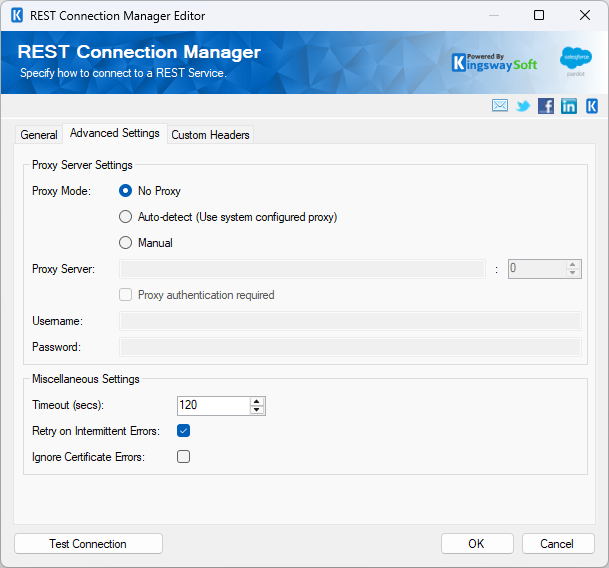Open the Custom Headers tab

coord(211,135)
